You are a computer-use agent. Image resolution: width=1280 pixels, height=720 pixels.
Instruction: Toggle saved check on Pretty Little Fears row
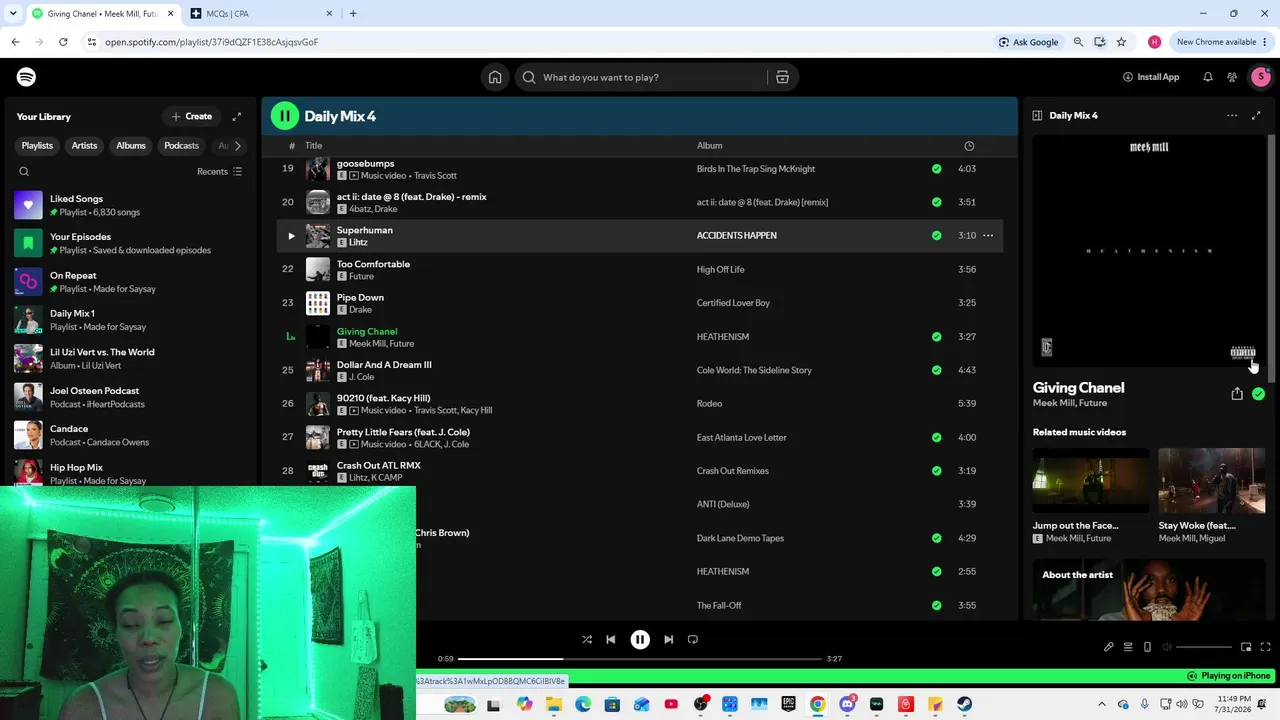(936, 437)
